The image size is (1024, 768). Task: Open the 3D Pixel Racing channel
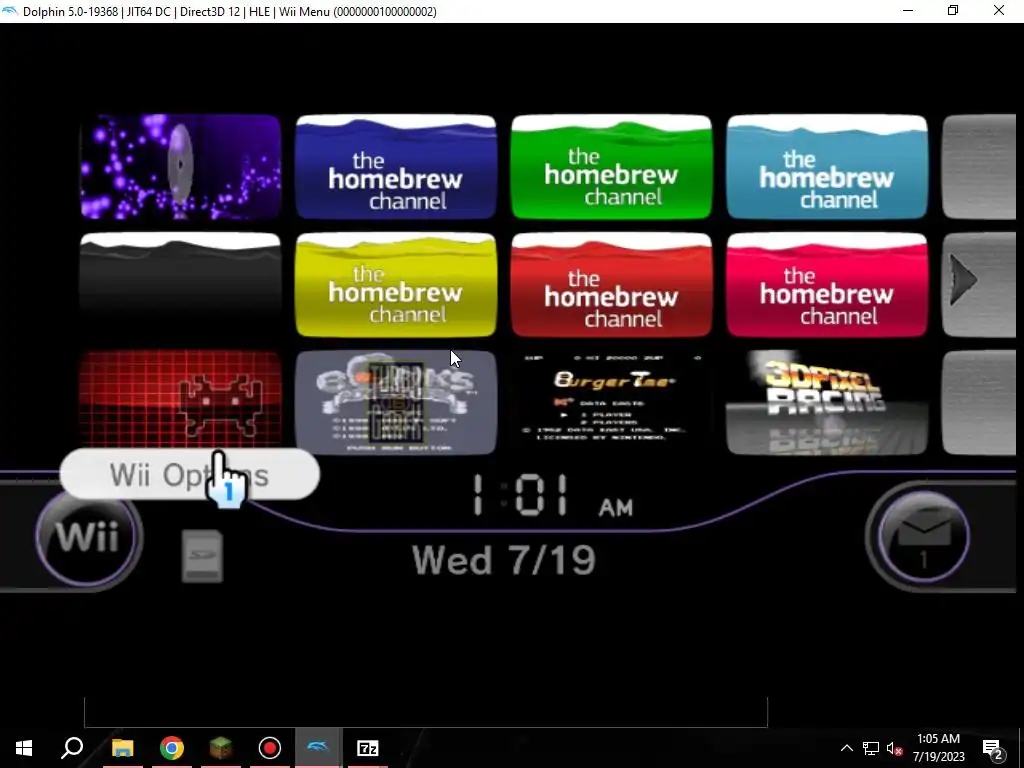coord(827,402)
